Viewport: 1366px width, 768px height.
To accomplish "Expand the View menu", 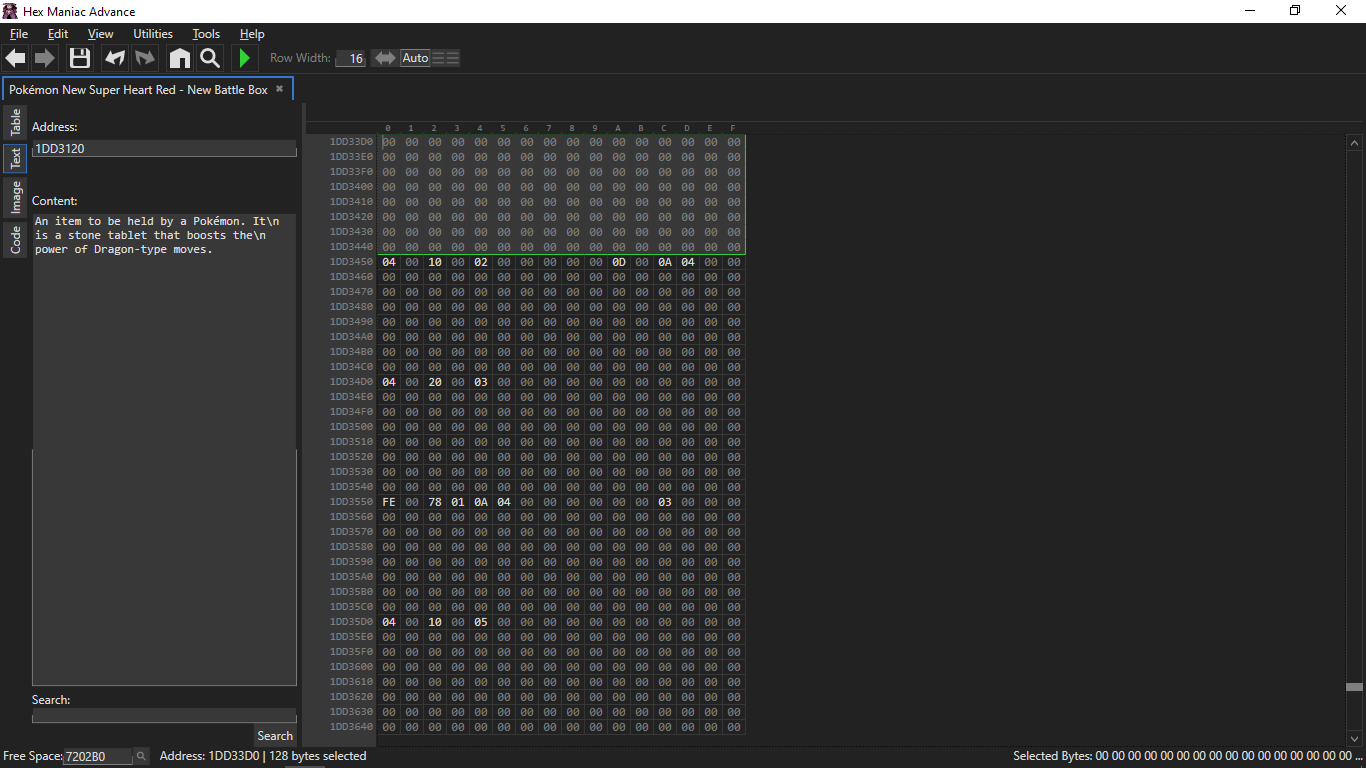I will pyautogui.click(x=101, y=34).
